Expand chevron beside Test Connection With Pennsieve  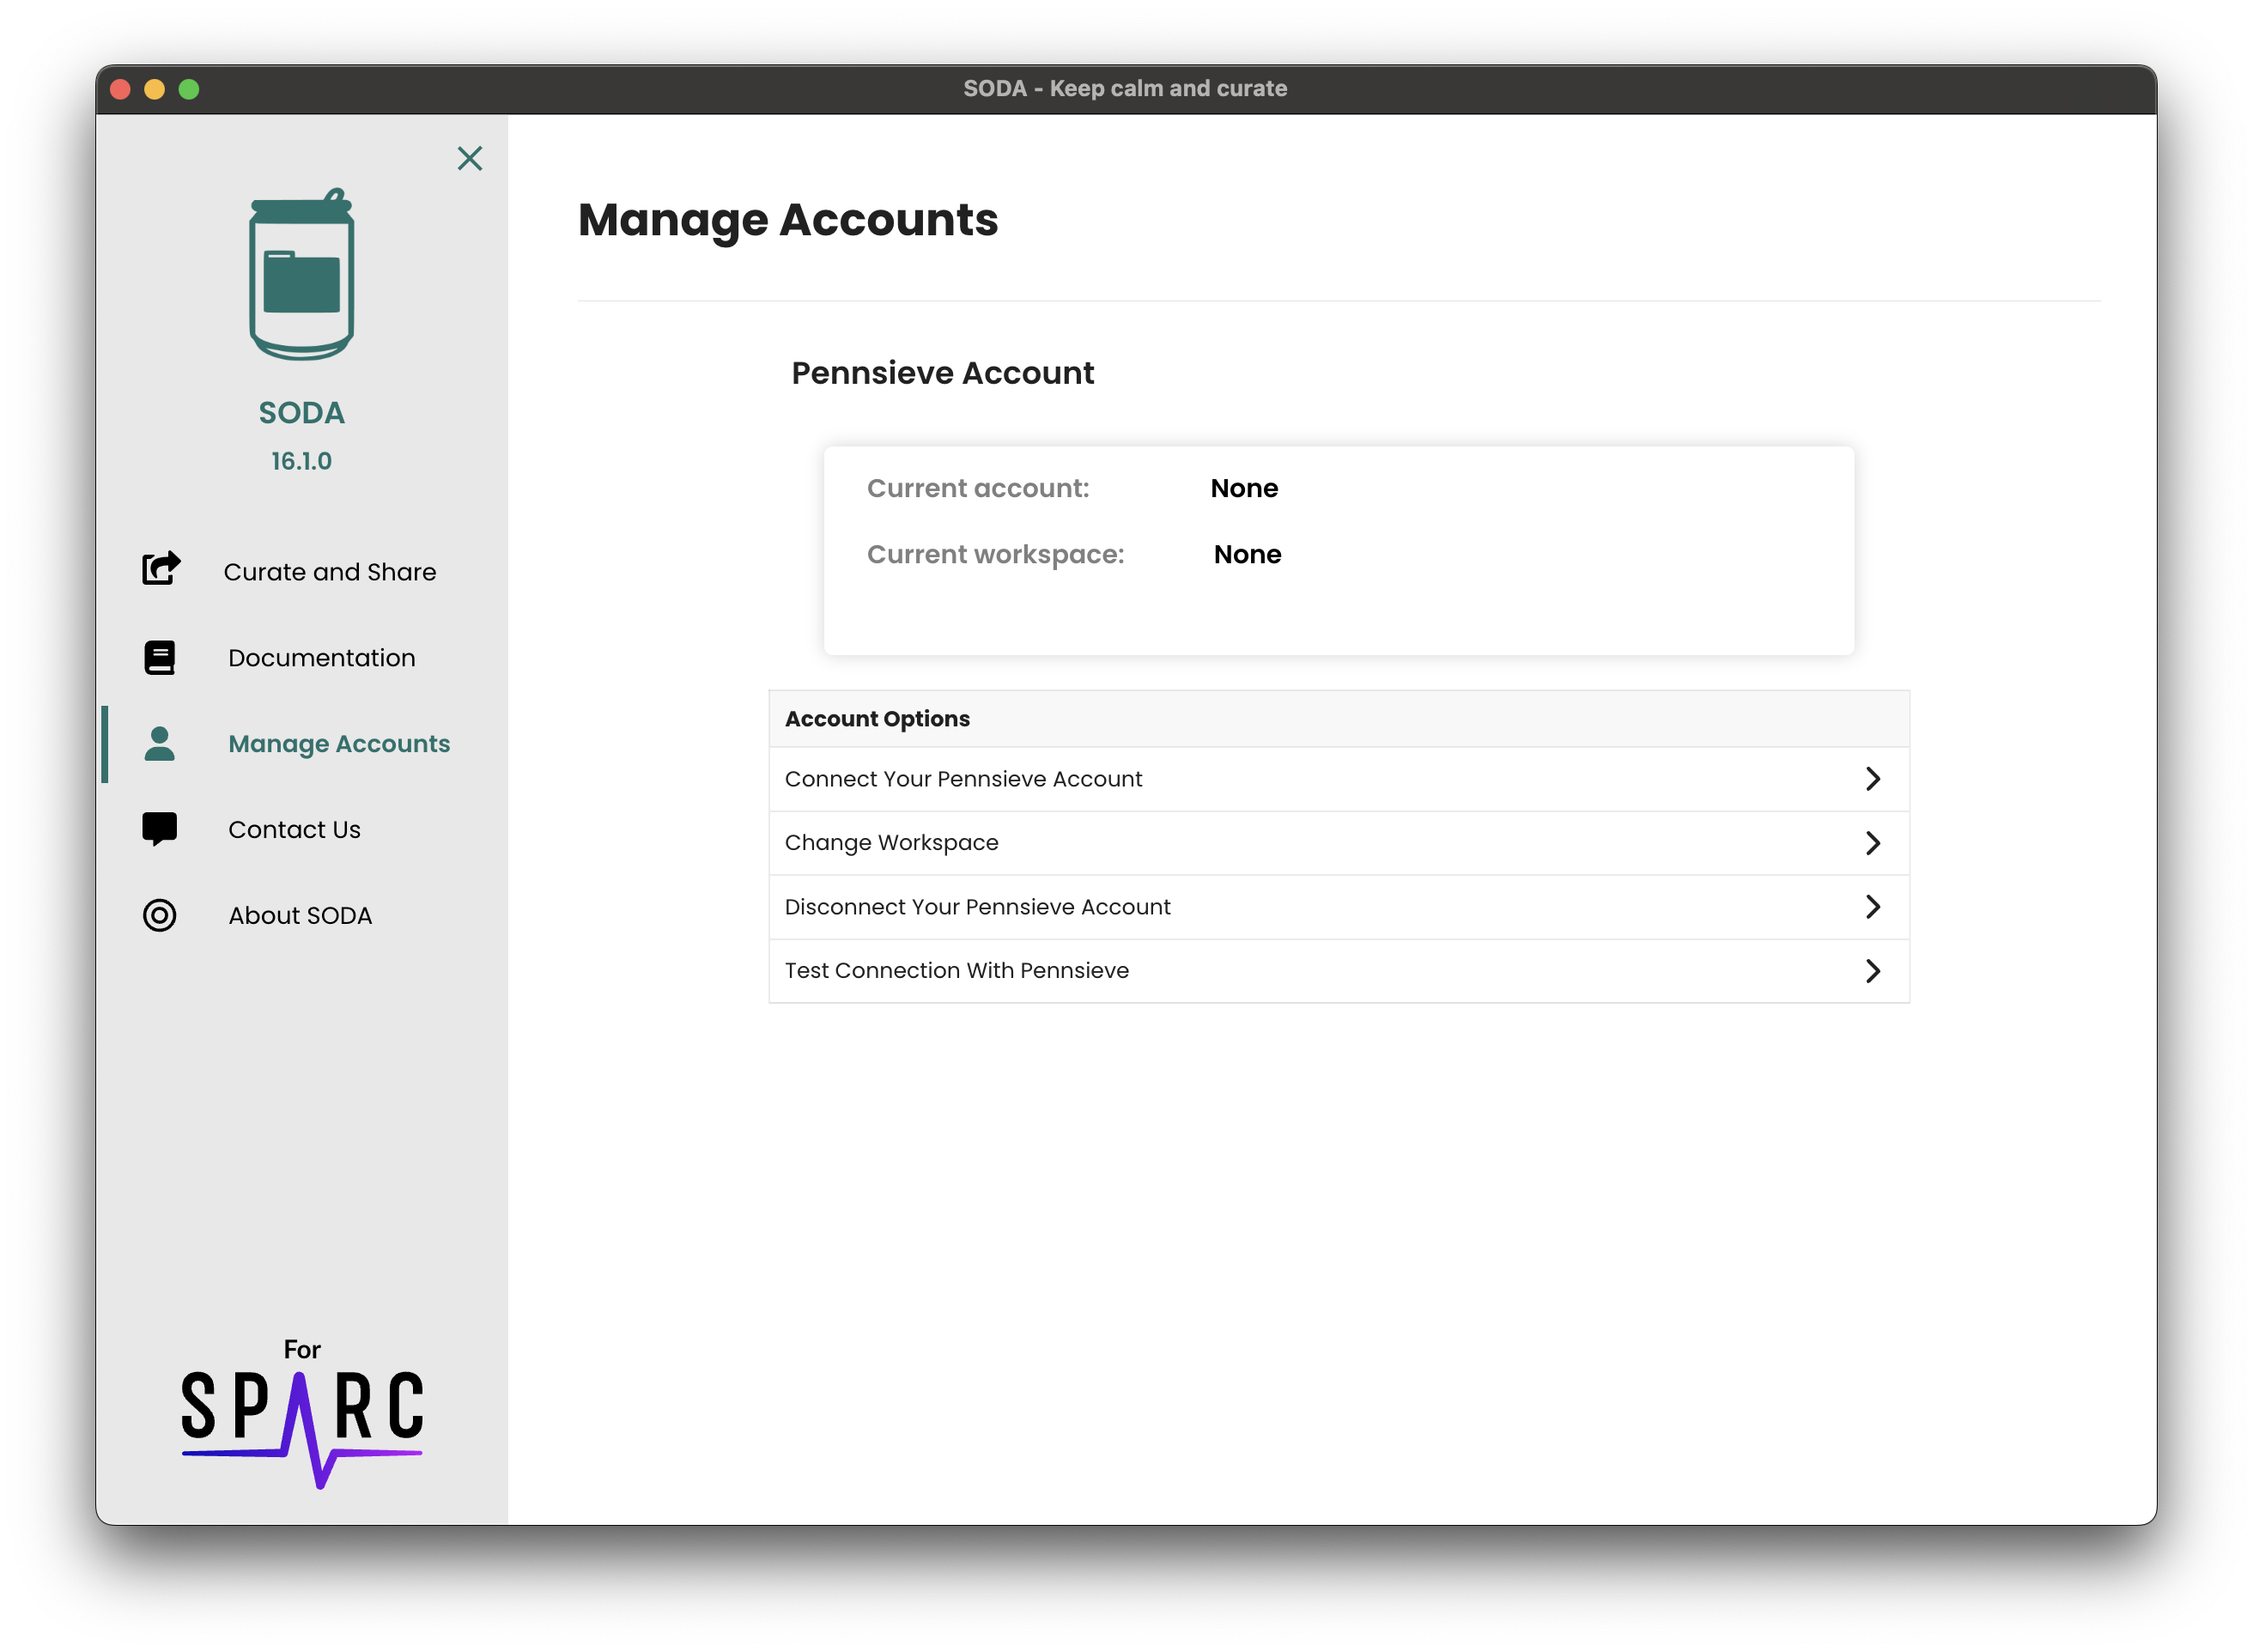click(x=1874, y=972)
